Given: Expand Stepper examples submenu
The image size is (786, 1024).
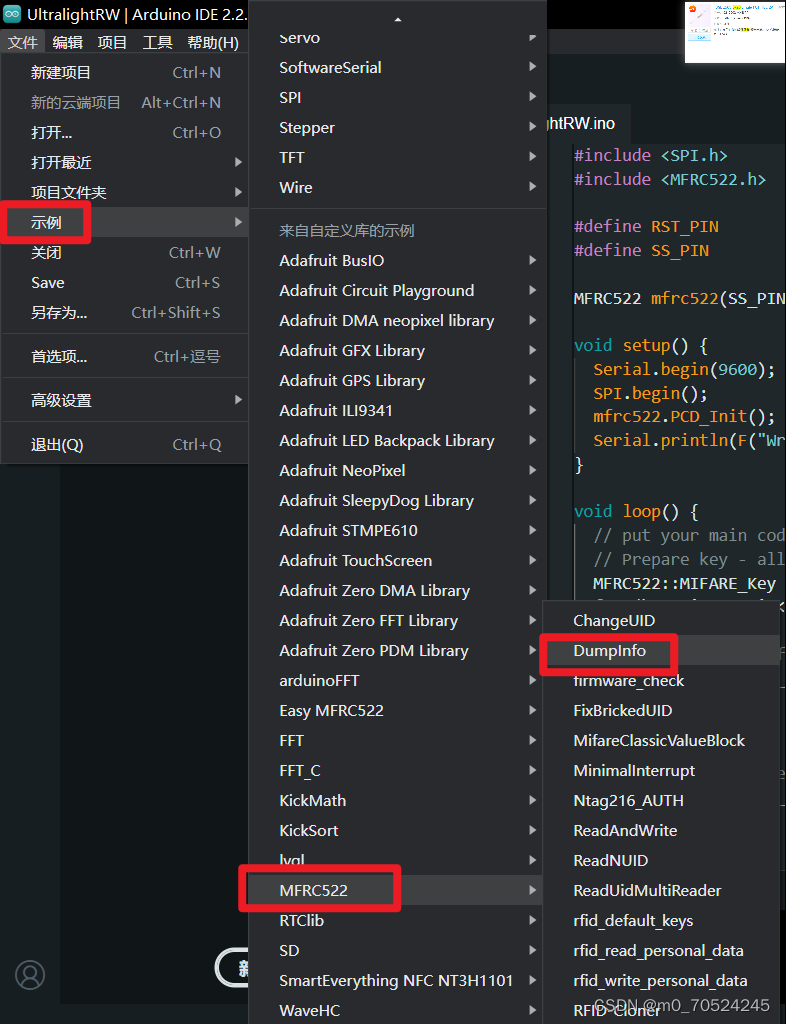Looking at the screenshot, I should (x=398, y=127).
